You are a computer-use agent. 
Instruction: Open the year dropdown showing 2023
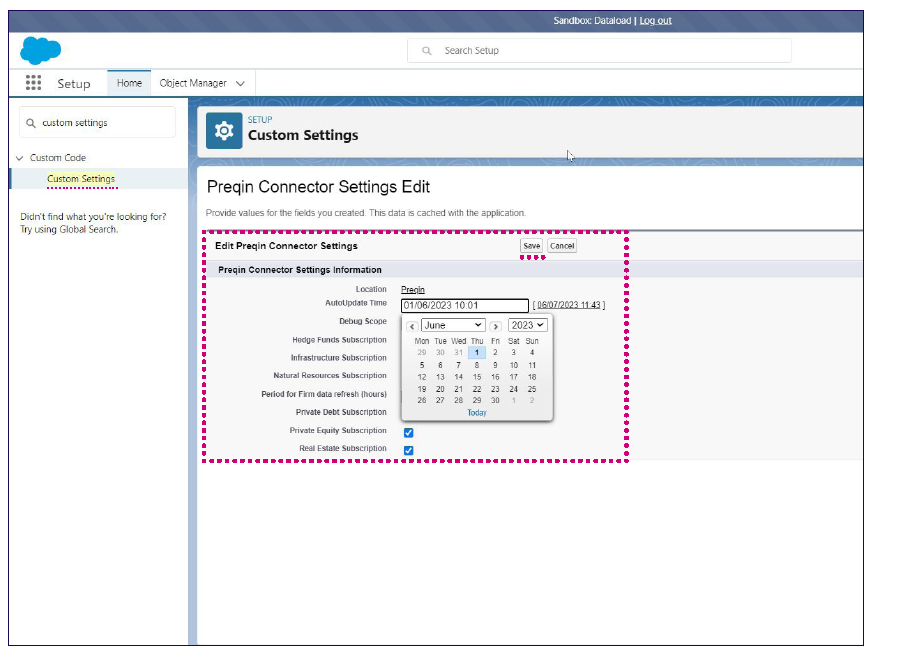coord(528,325)
